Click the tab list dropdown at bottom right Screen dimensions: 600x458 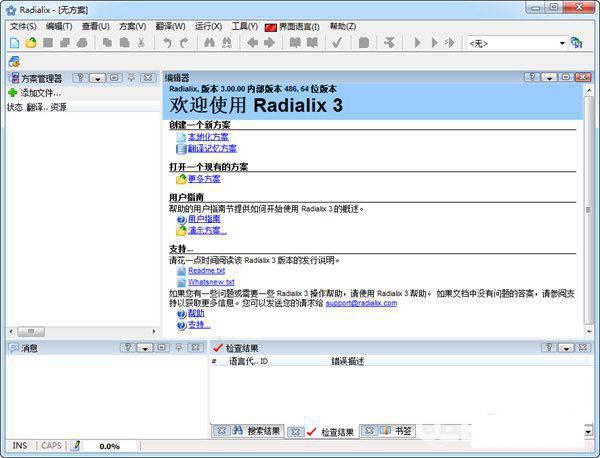tap(588, 431)
